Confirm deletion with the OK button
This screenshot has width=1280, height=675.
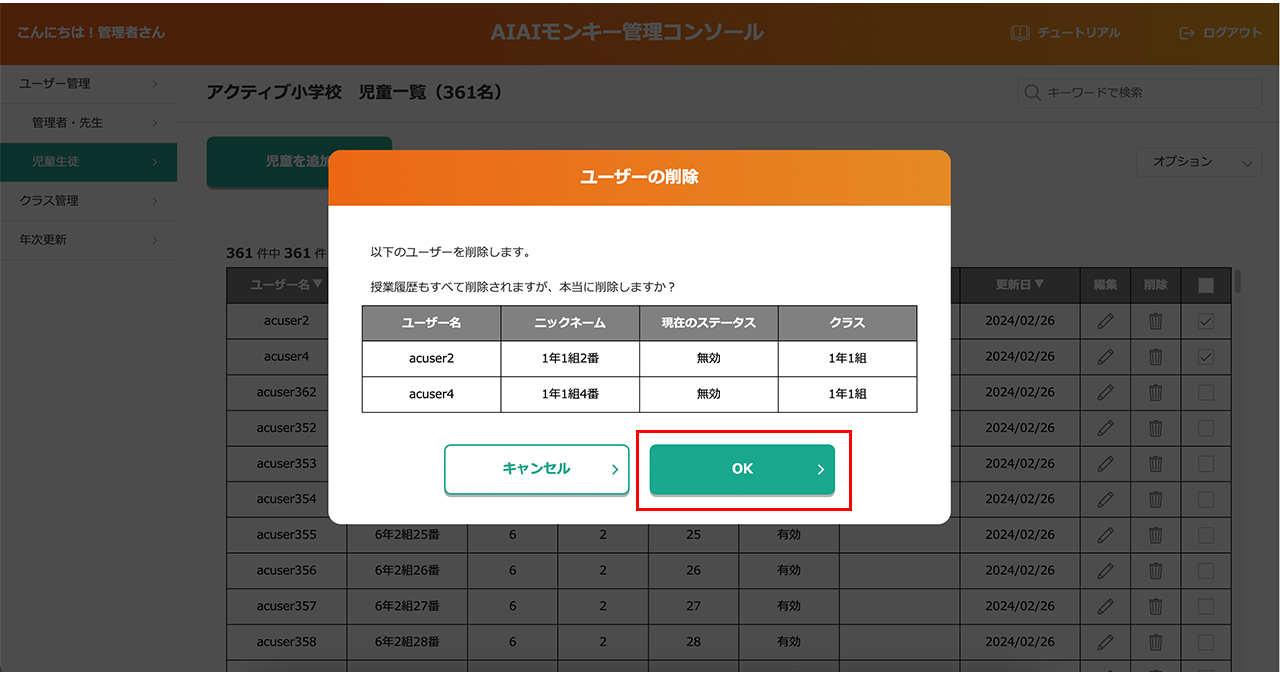[741, 469]
